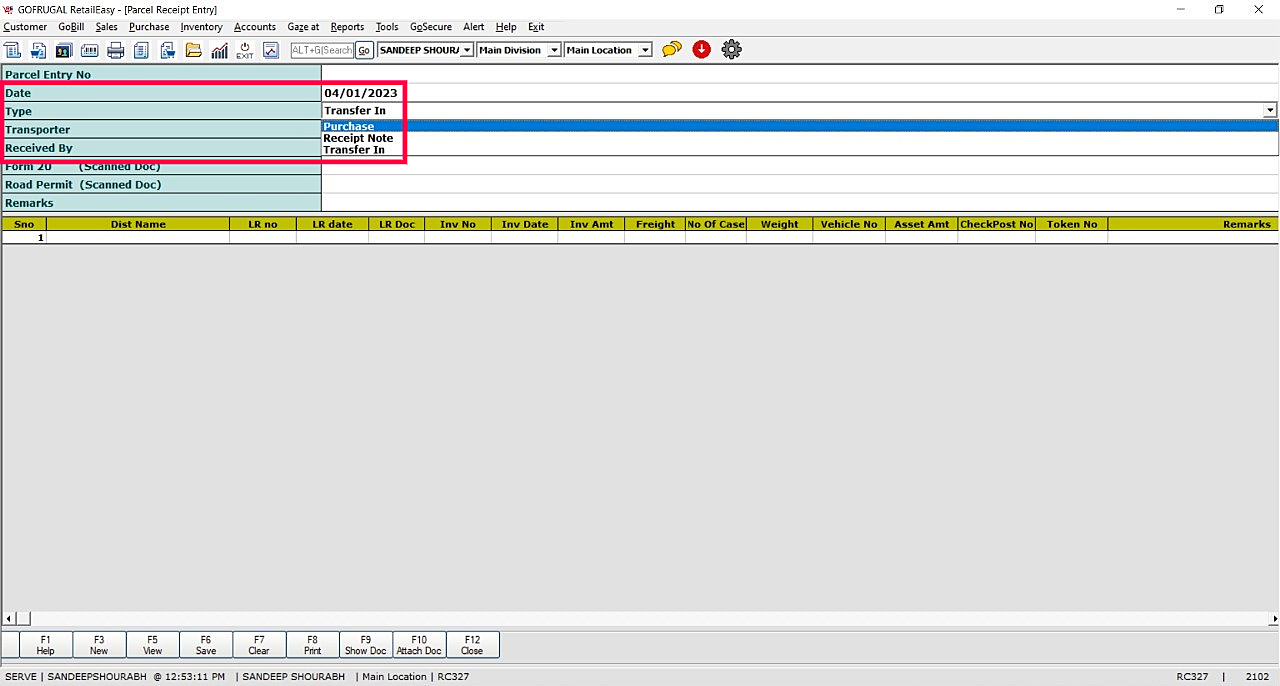Image resolution: width=1280 pixels, height=686 pixels.
Task: Expand the Type dropdown arrow
Action: pyautogui.click(x=1270, y=111)
